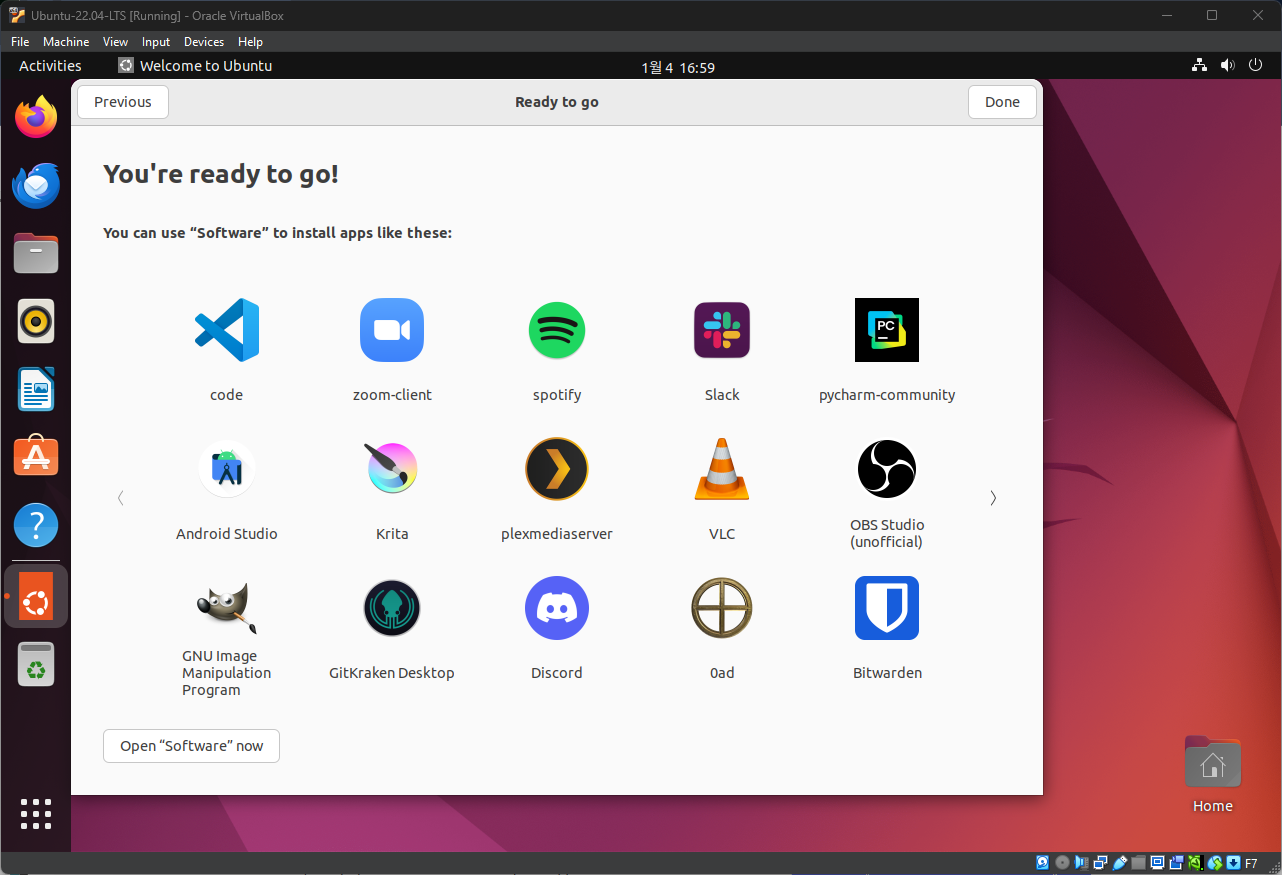Click the USB indicator in VirtualBox status bar
This screenshot has height=875, width=1282.
pyautogui.click(x=1120, y=863)
